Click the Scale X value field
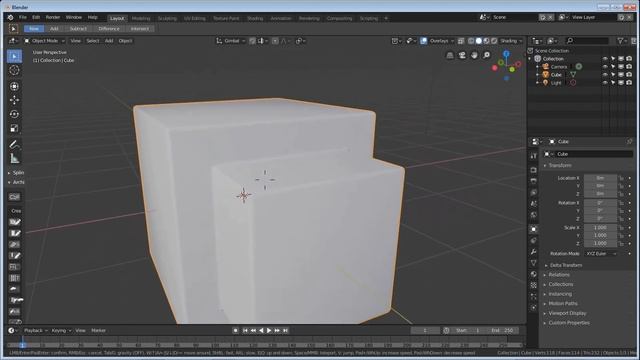 600,228
